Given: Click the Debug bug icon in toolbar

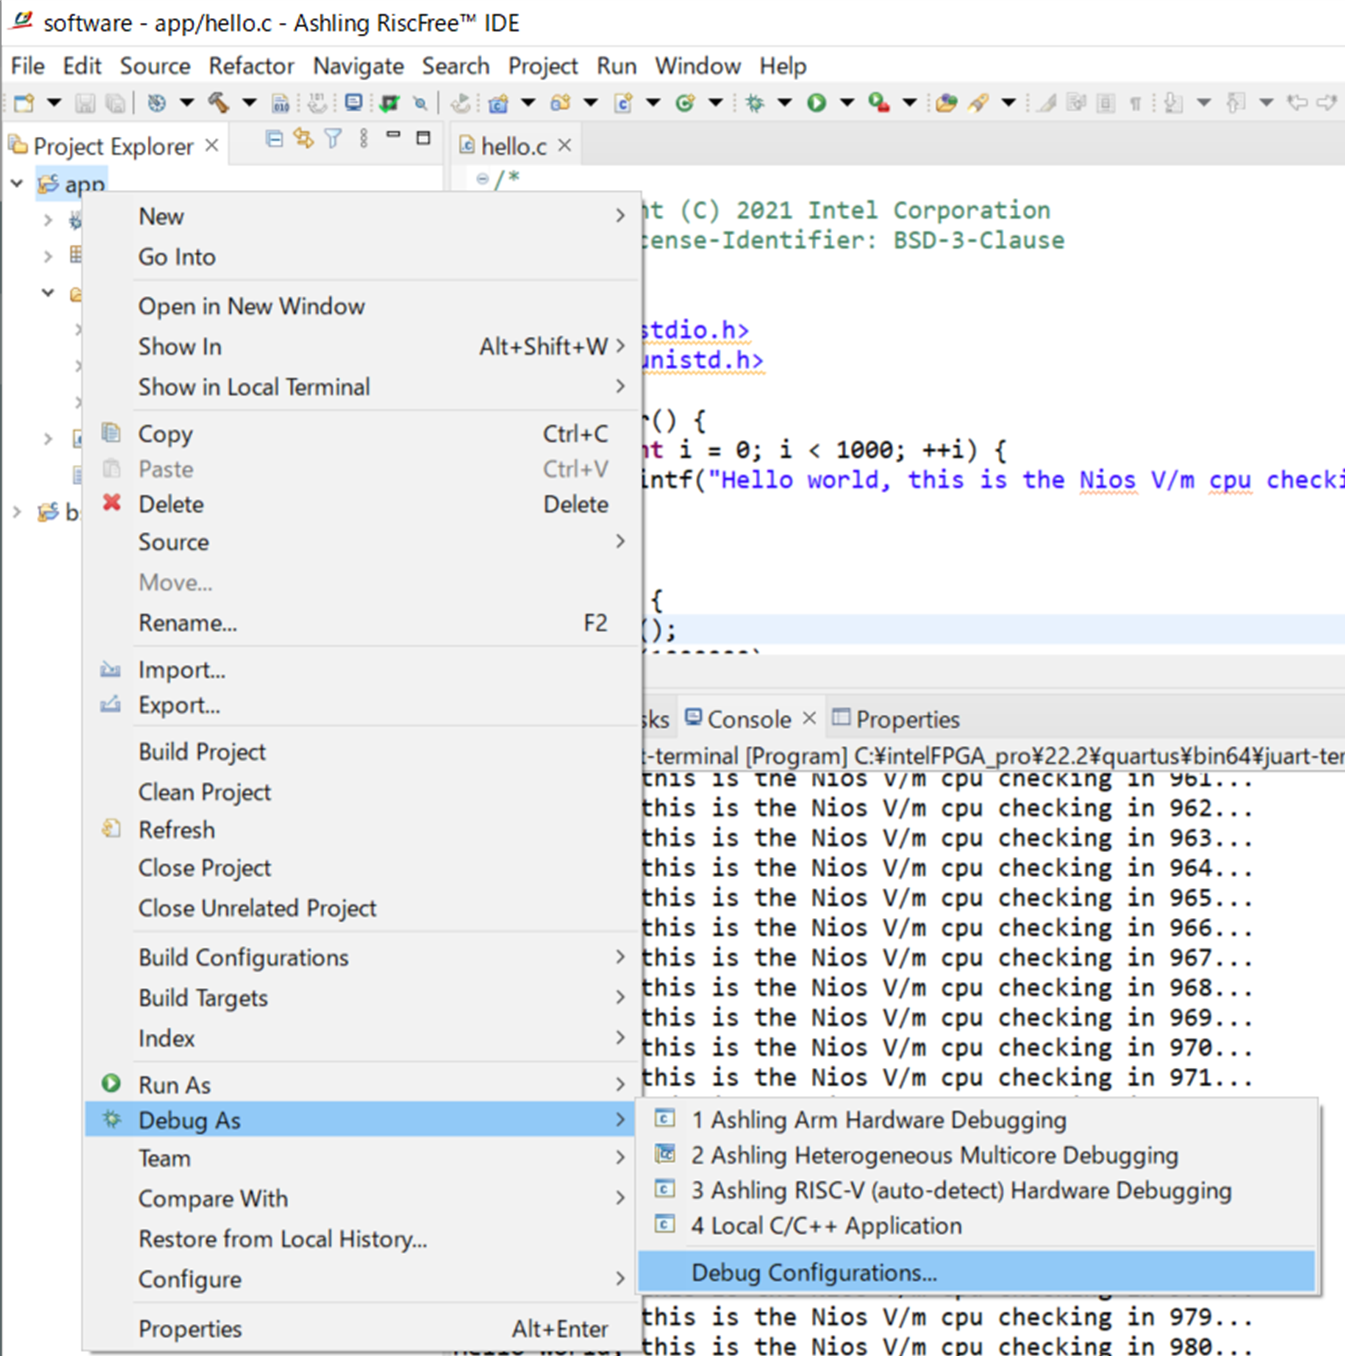Looking at the screenshot, I should click(x=755, y=102).
